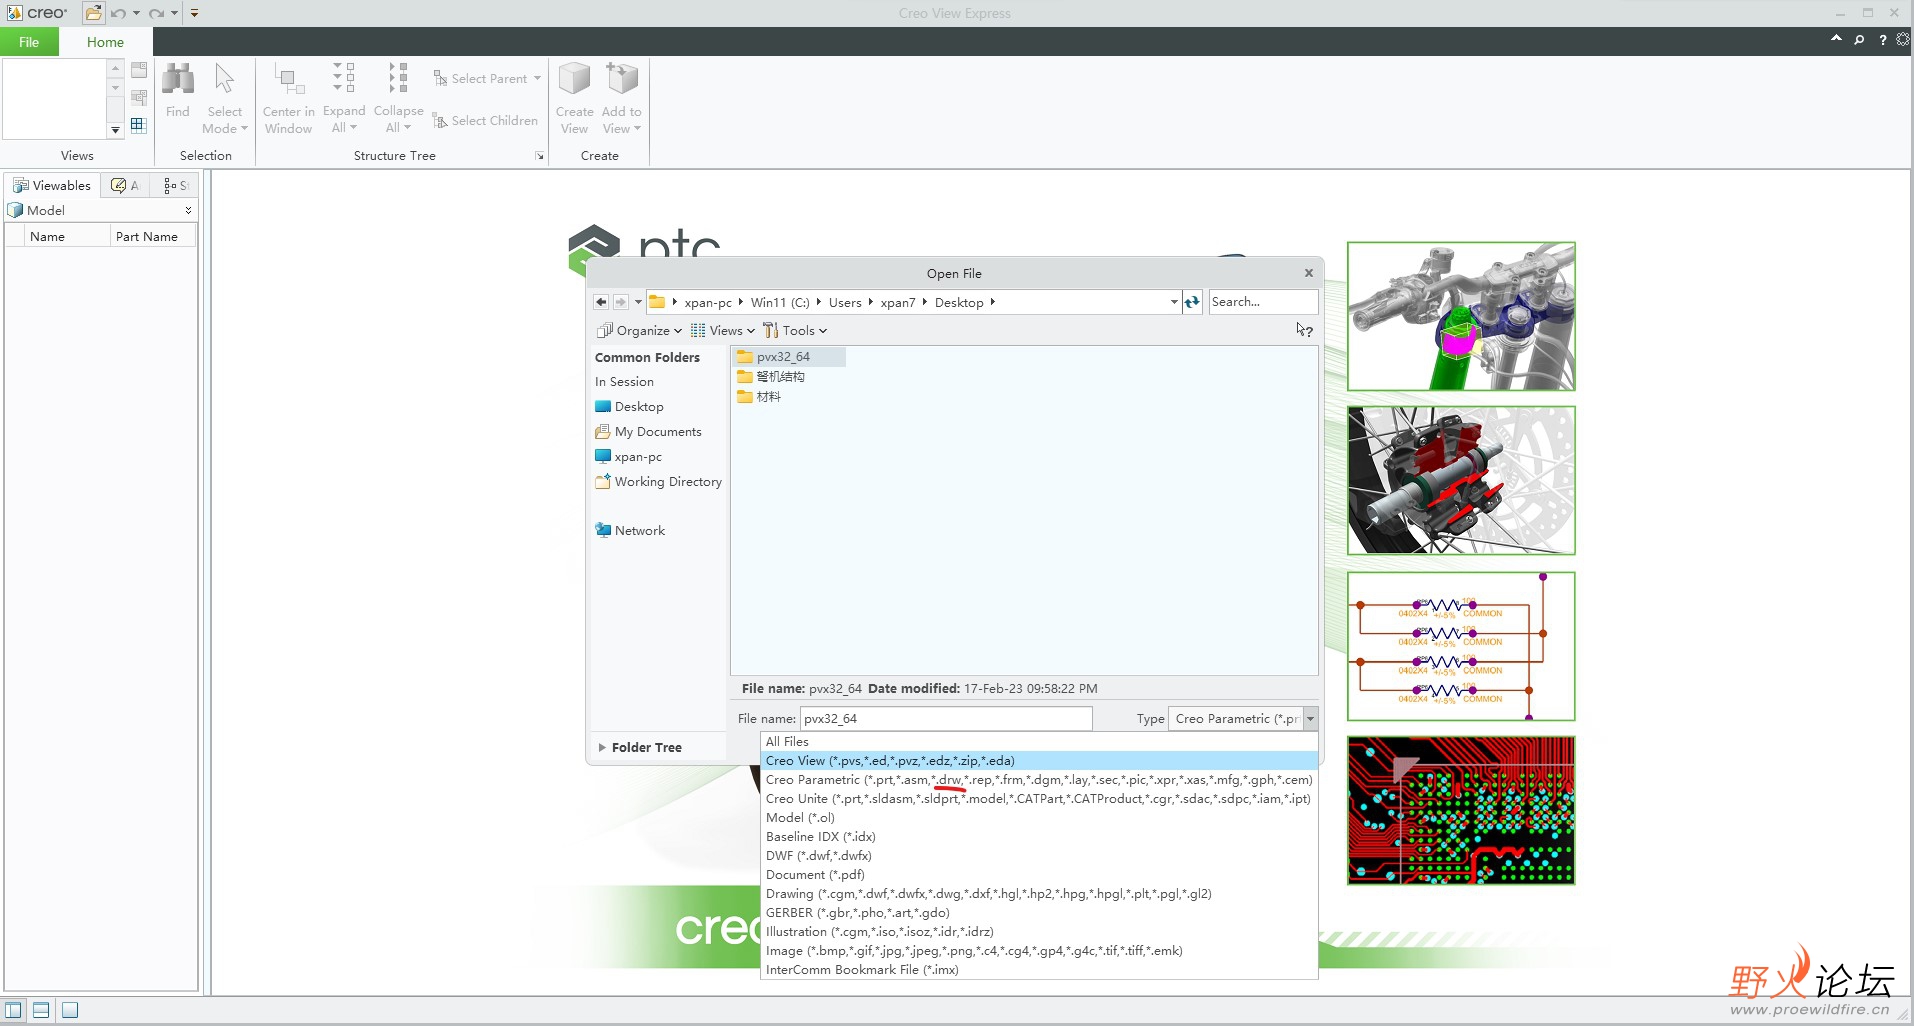The height and width of the screenshot is (1026, 1914).
Task: Click the bike handlebar model thumbnail
Action: coord(1461,316)
